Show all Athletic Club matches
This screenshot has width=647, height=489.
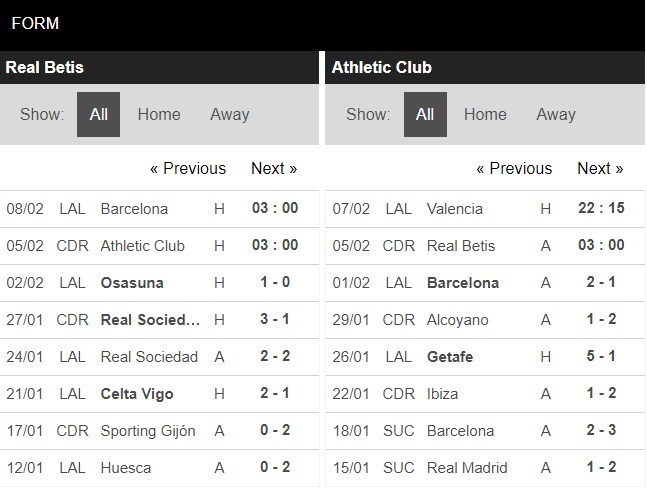[425, 114]
